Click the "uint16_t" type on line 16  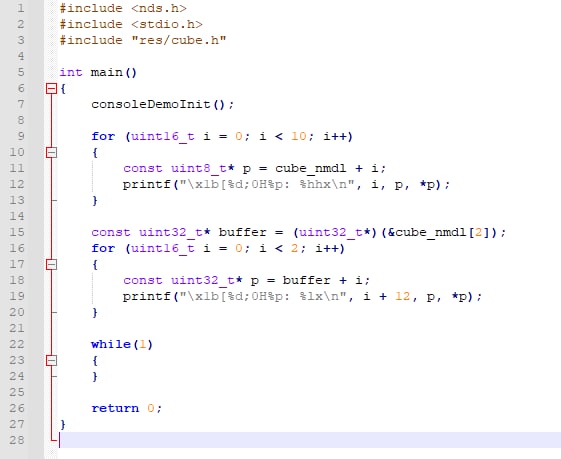click(x=163, y=248)
